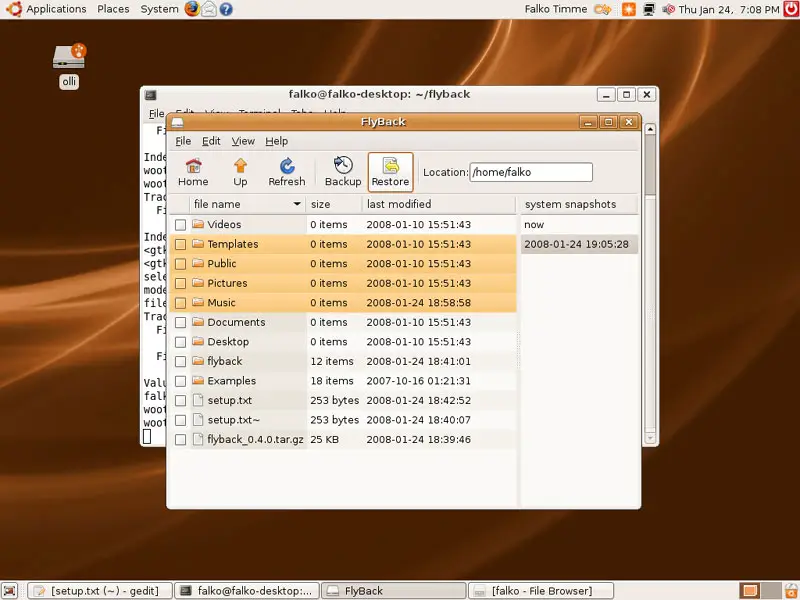Screen dimensions: 800x600
Task: Click the Falko Timme user name
Action: (556, 9)
